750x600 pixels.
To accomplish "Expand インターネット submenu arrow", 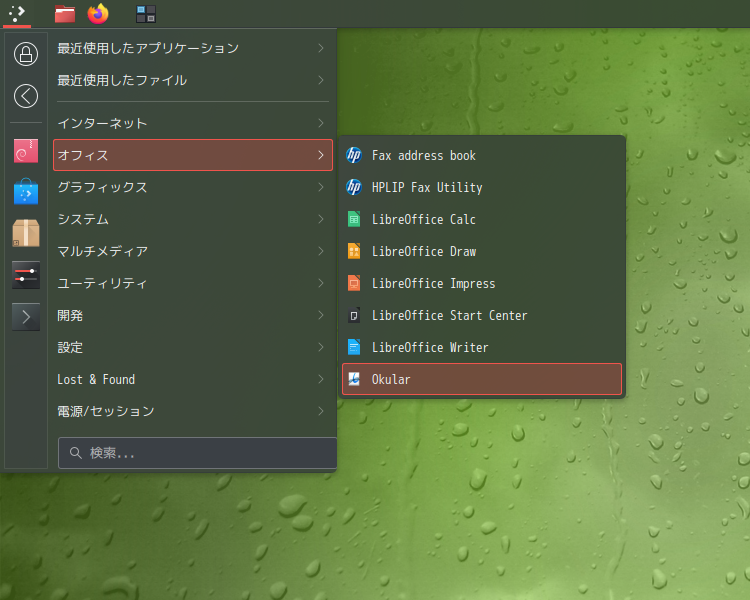I will pyautogui.click(x=321, y=123).
